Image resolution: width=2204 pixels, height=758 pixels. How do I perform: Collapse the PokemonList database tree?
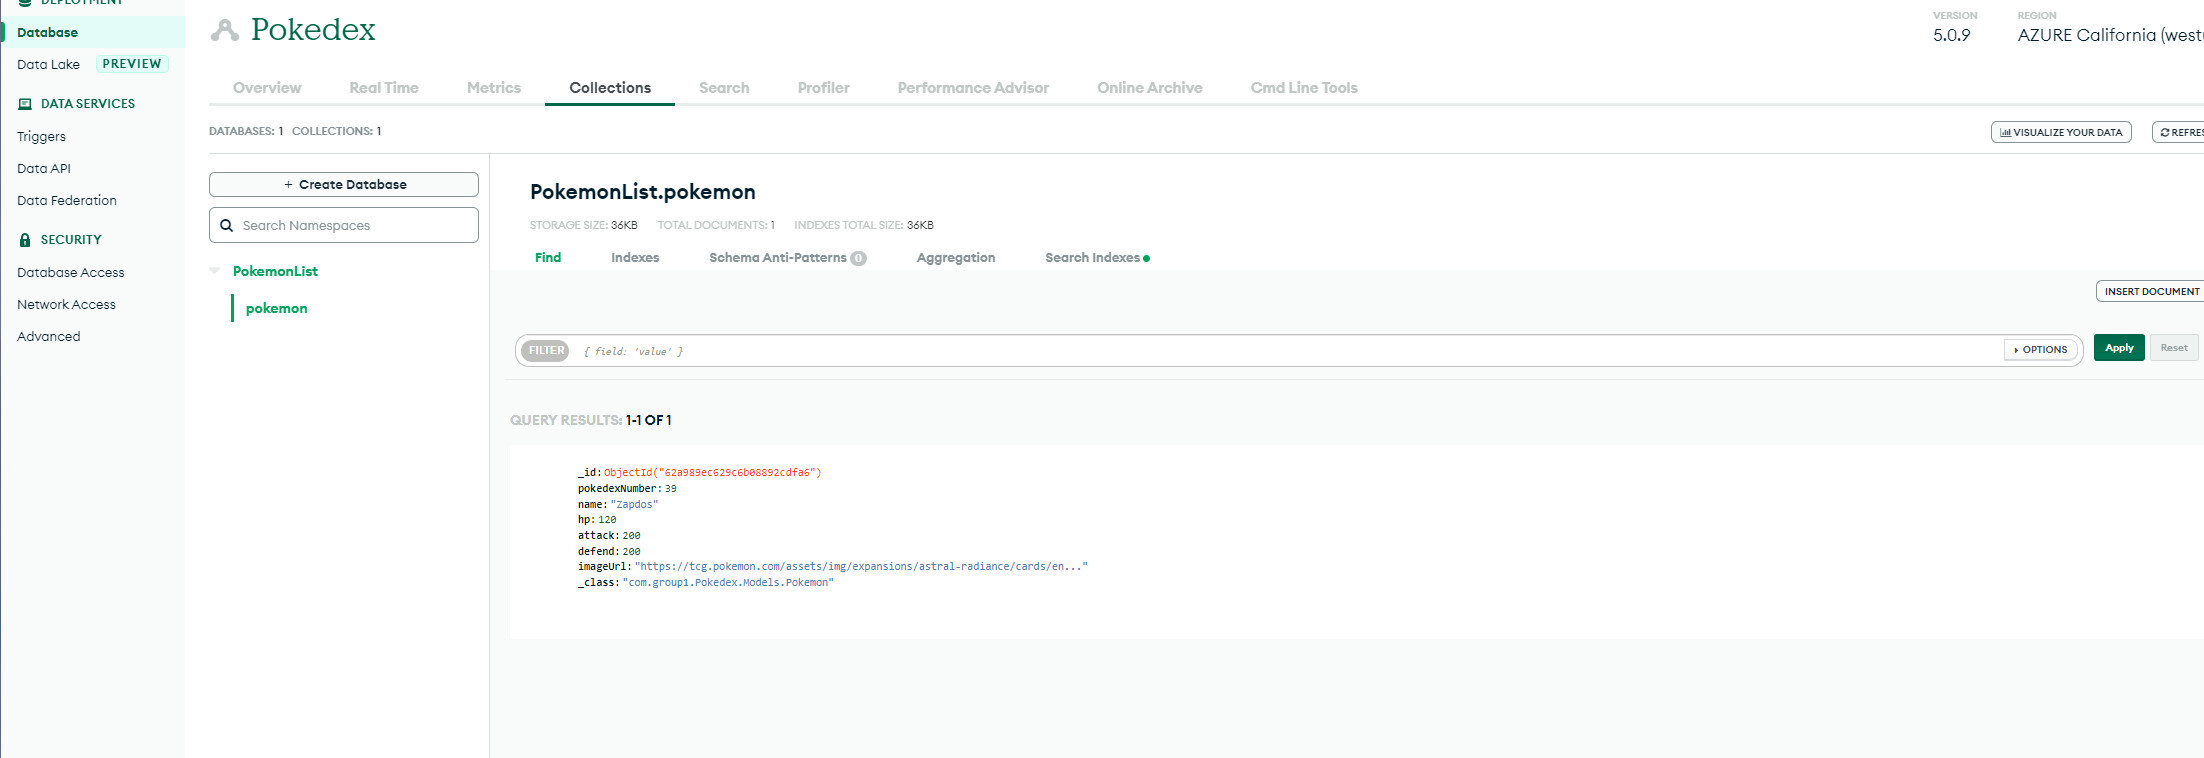click(x=215, y=271)
